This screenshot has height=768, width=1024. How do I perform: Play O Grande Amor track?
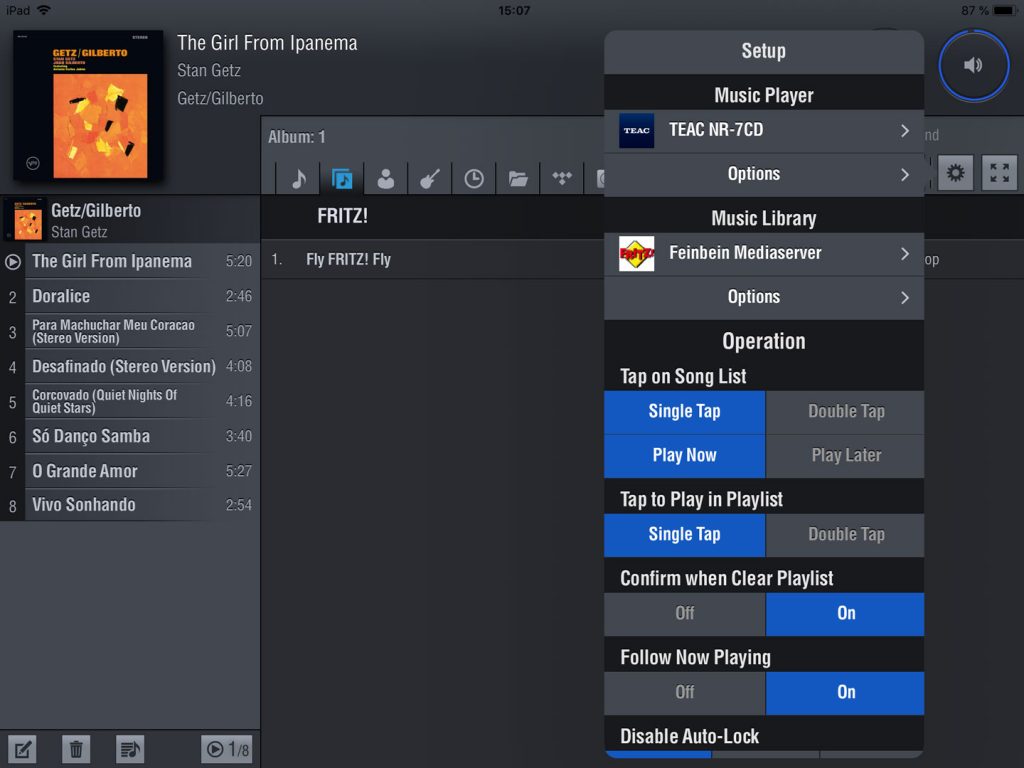[x=130, y=471]
